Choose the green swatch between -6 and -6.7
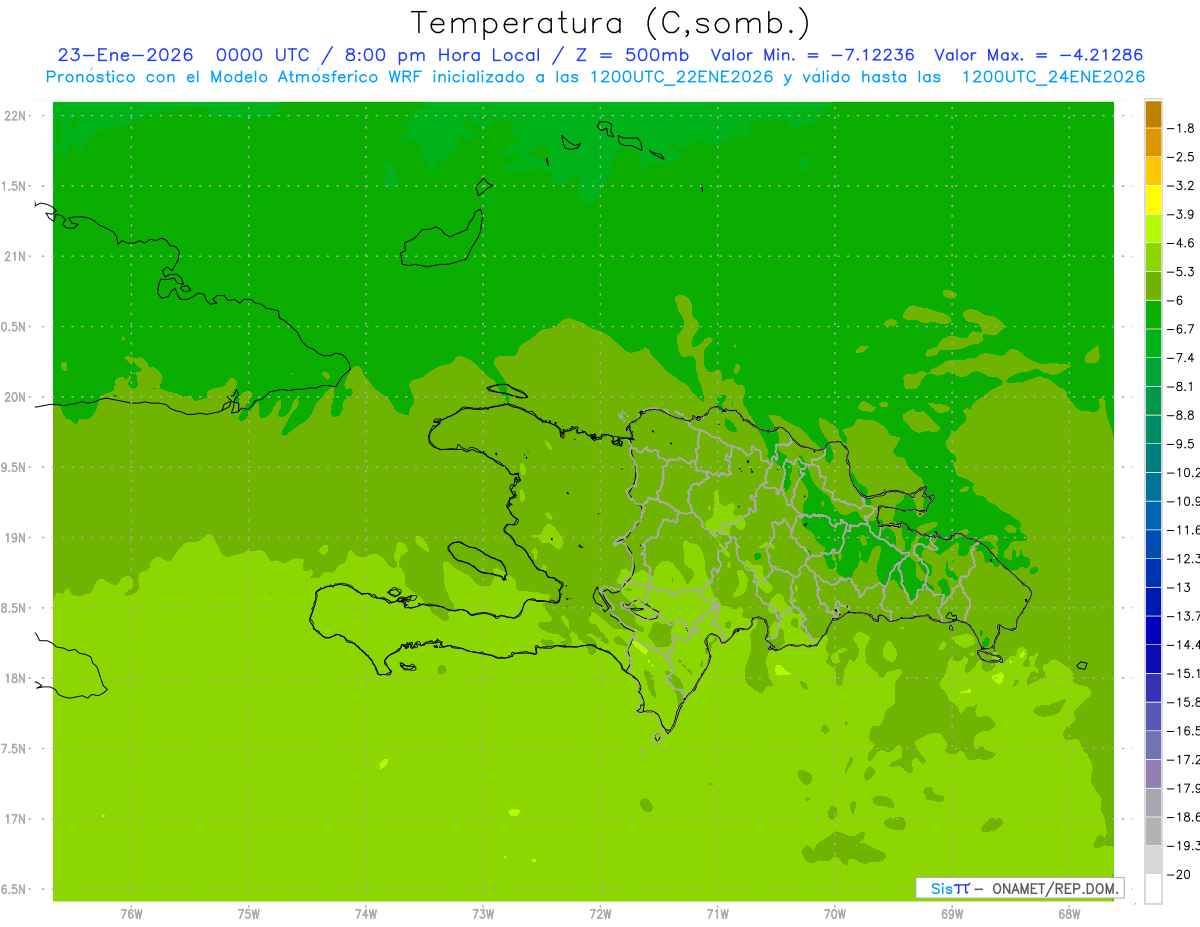 (x=1153, y=315)
